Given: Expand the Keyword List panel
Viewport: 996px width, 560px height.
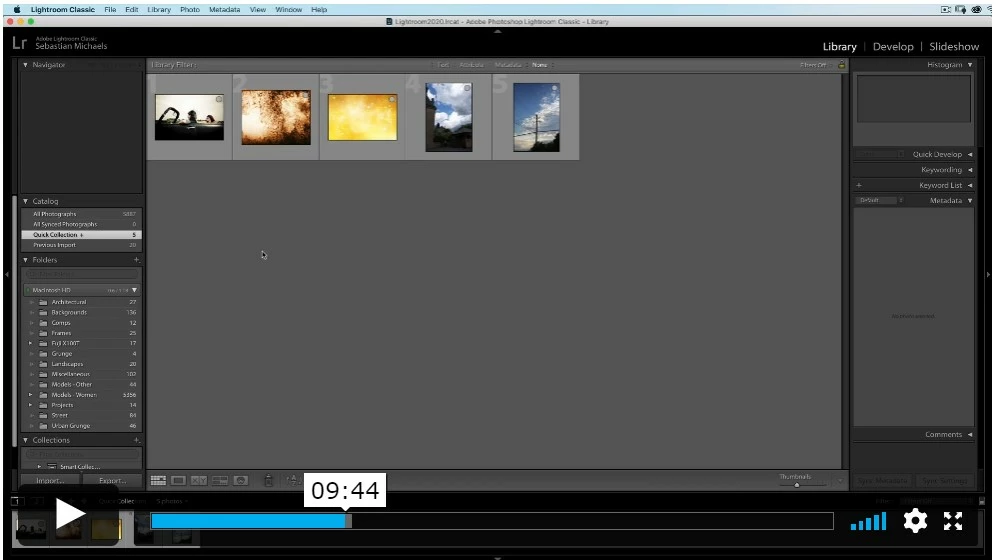Looking at the screenshot, I should point(970,185).
